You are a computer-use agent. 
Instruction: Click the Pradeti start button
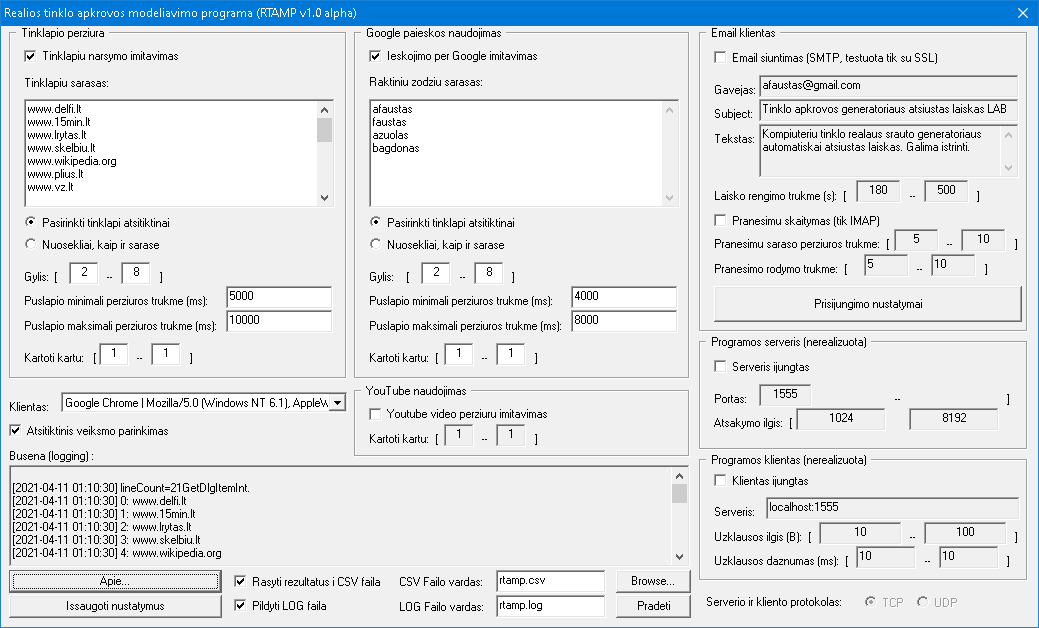653,605
